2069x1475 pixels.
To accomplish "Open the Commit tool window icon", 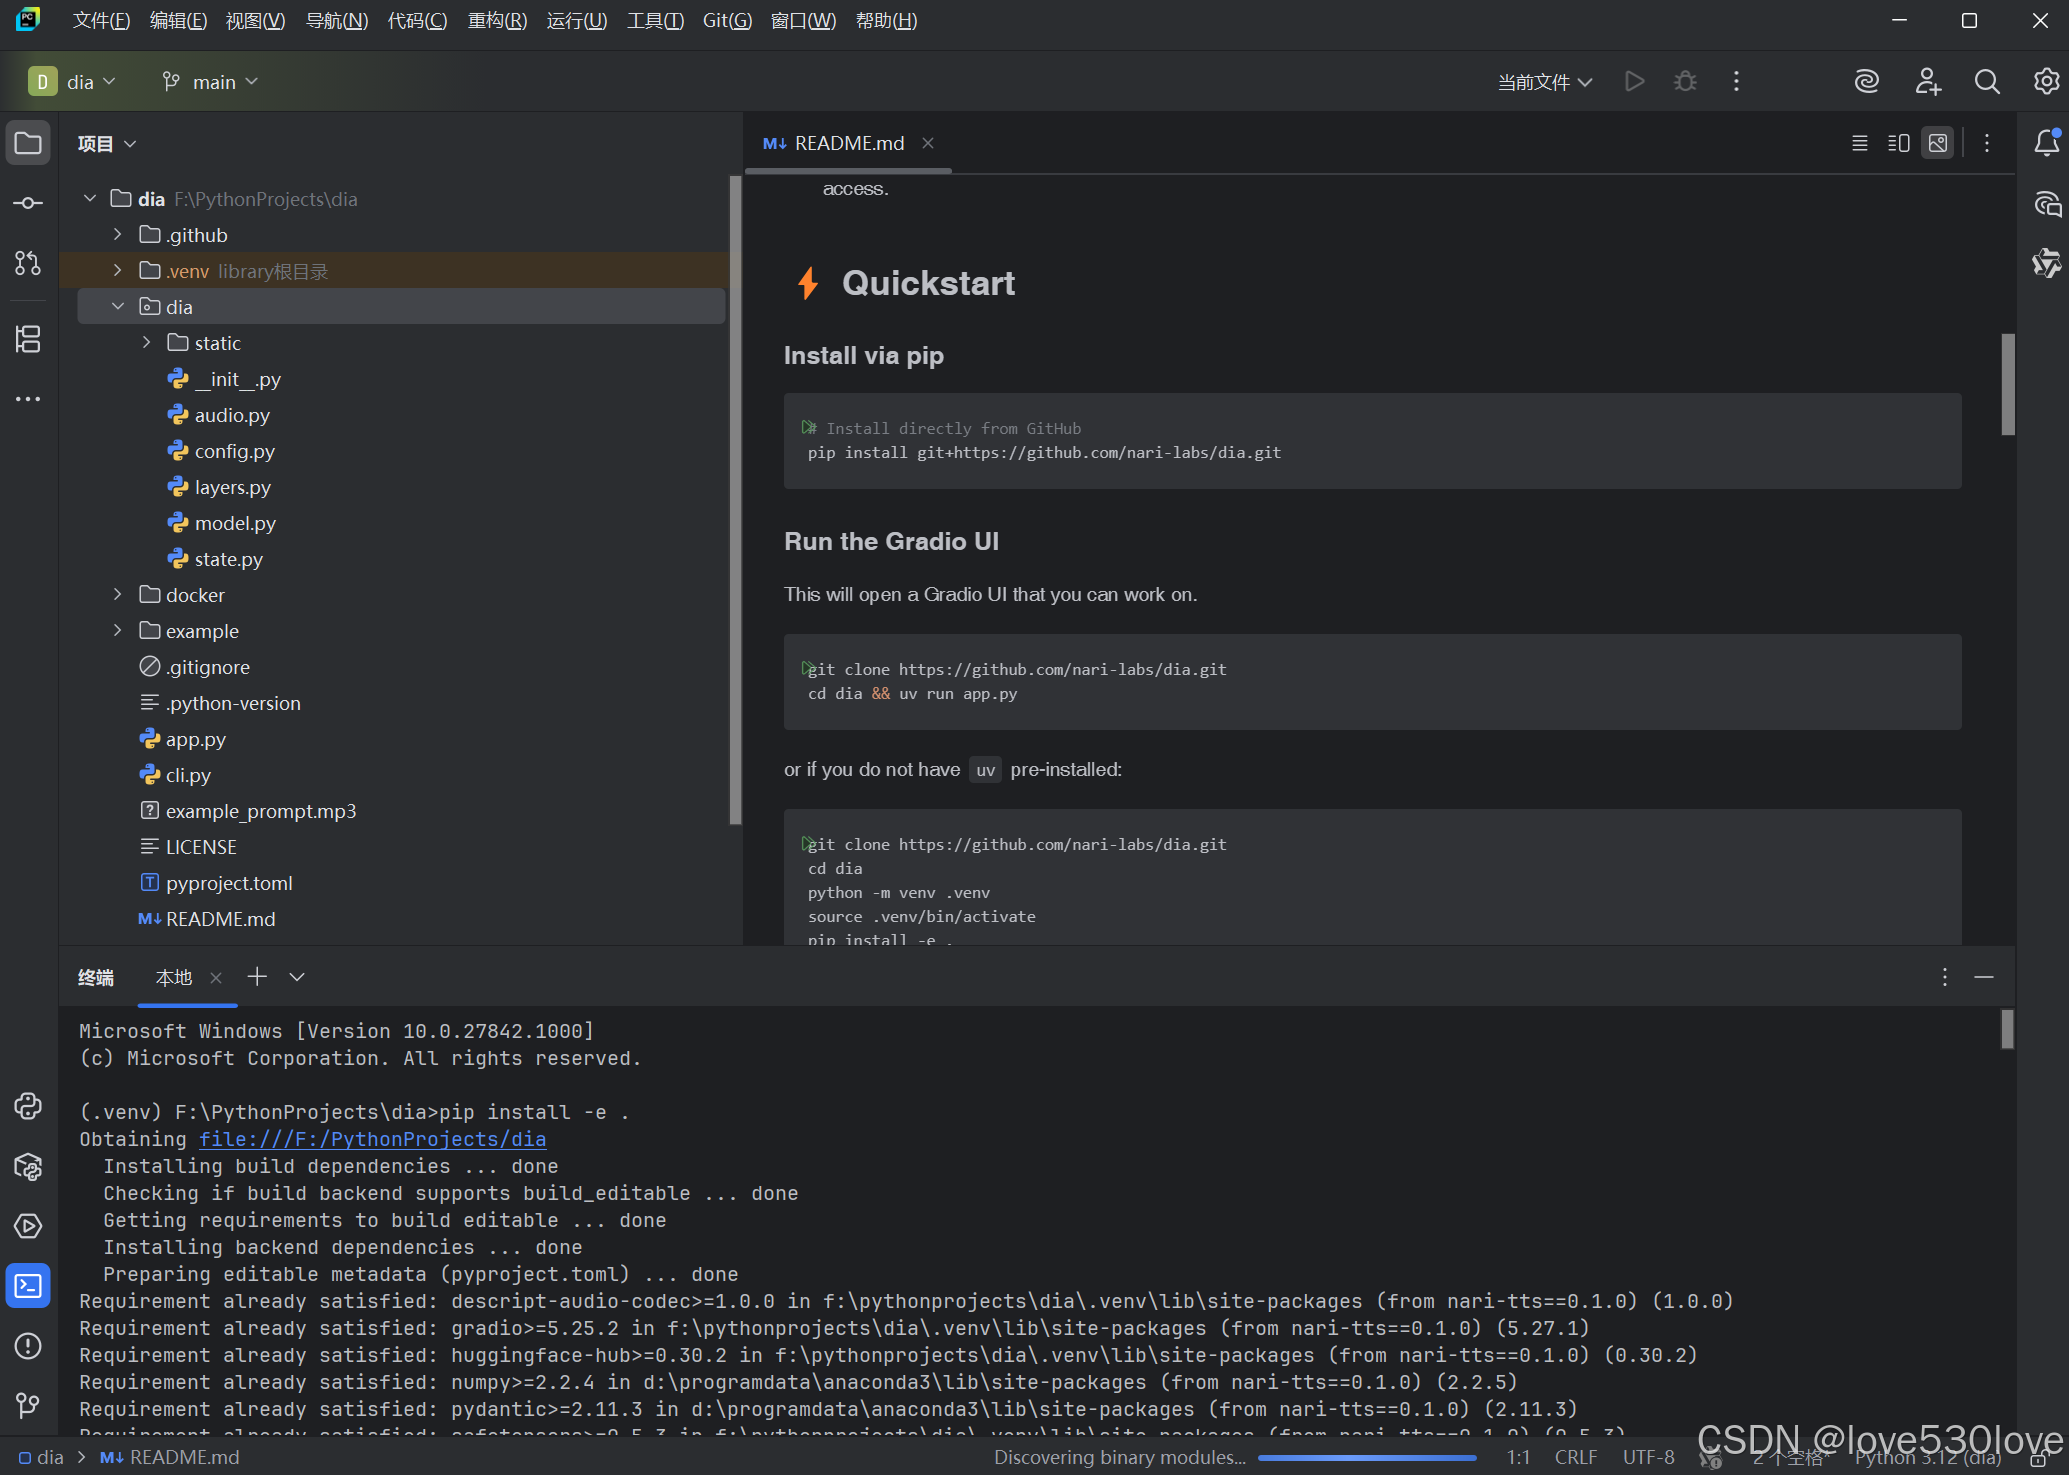I will (x=28, y=203).
